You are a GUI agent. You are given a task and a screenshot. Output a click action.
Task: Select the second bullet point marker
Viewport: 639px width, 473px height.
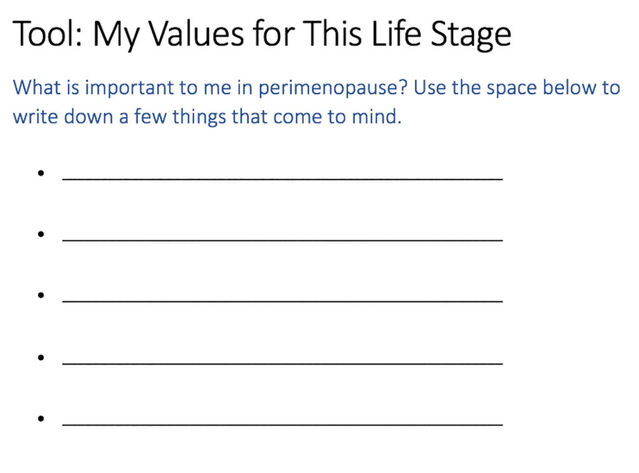point(41,234)
